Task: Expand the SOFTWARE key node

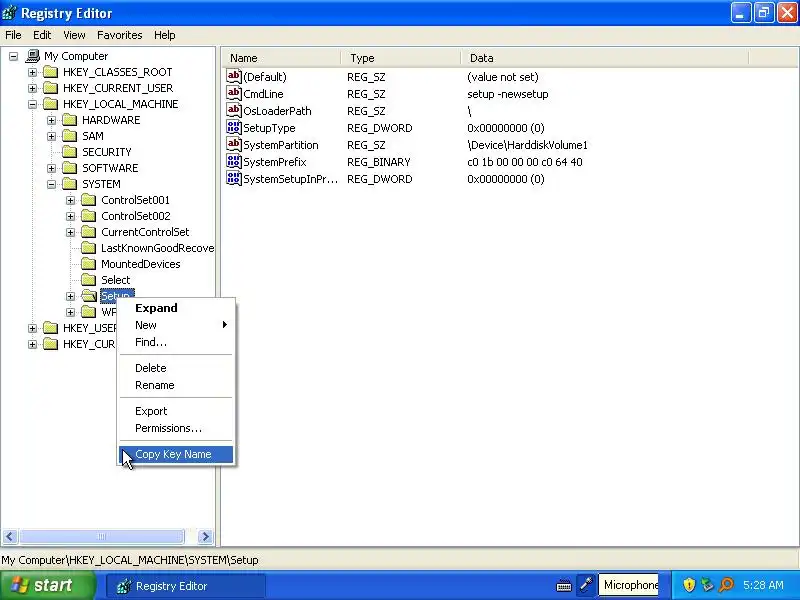Action: [x=52, y=168]
